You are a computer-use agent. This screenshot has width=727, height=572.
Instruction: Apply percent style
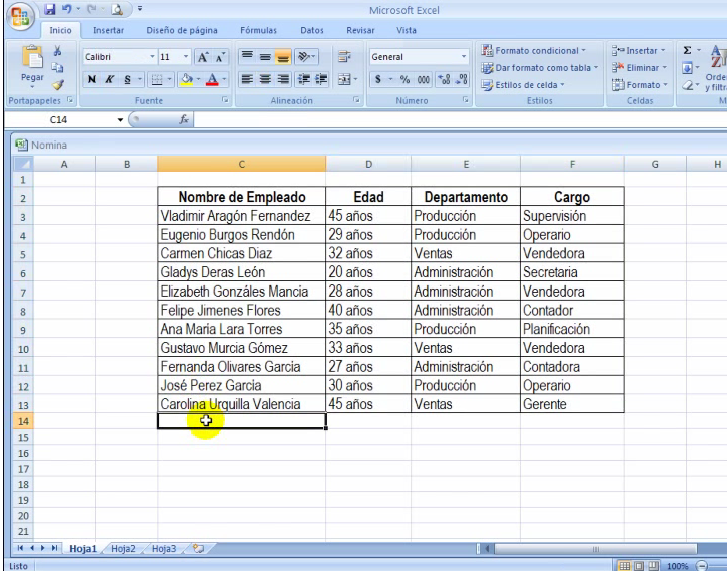click(x=405, y=79)
